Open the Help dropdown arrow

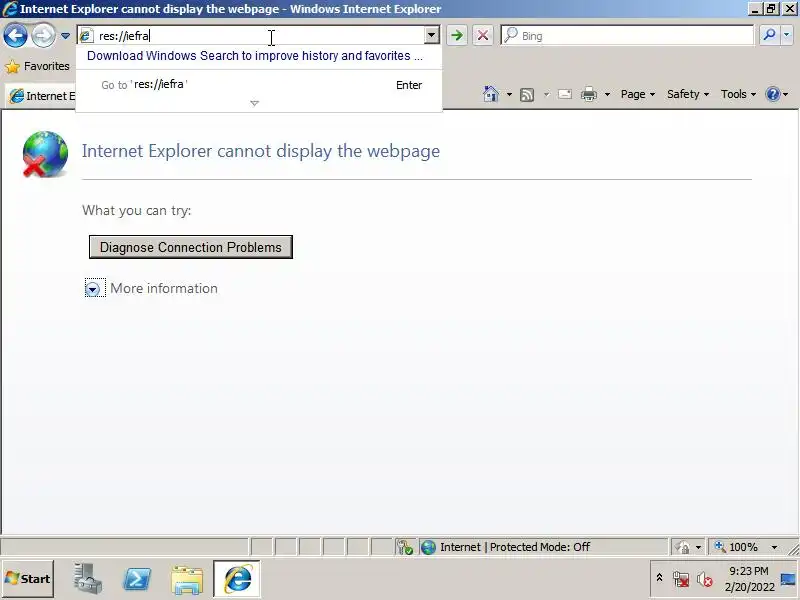click(785, 95)
